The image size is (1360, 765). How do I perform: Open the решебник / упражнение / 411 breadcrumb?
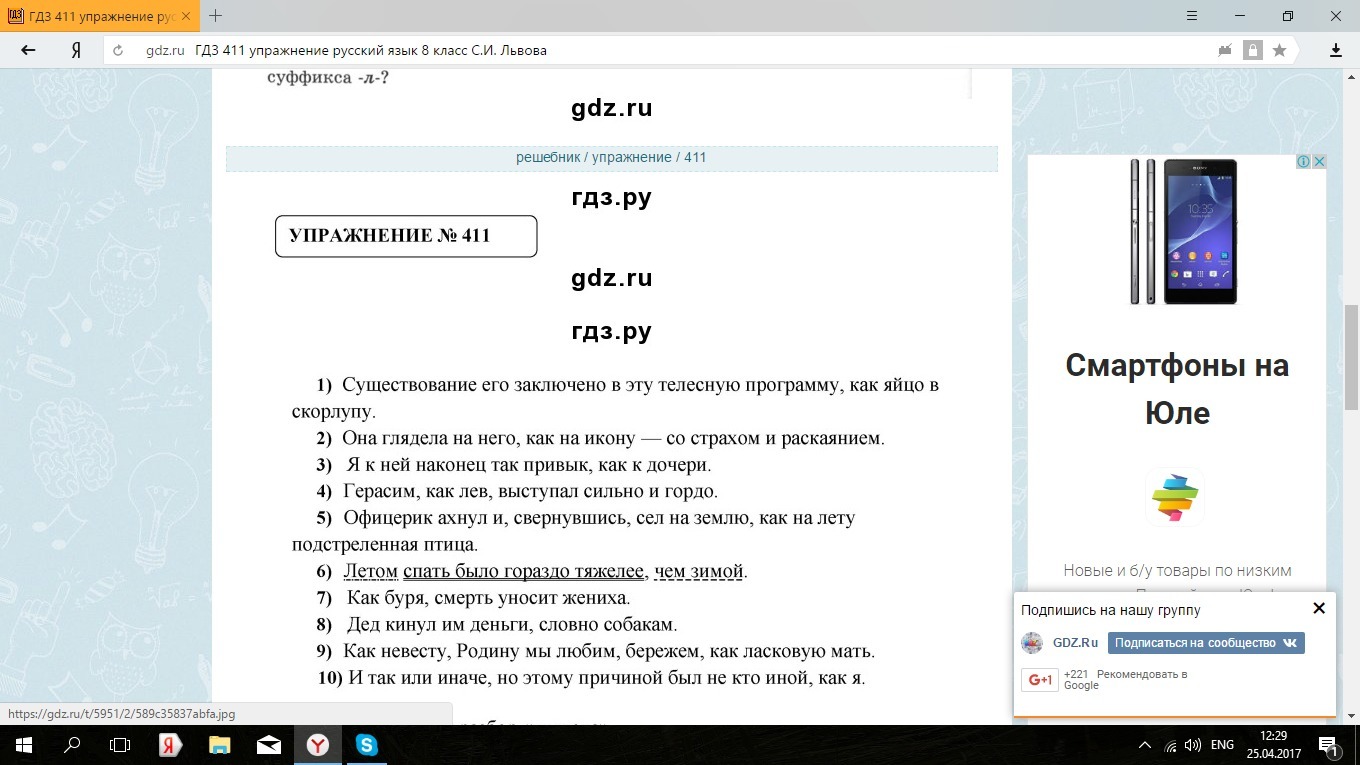coord(611,158)
